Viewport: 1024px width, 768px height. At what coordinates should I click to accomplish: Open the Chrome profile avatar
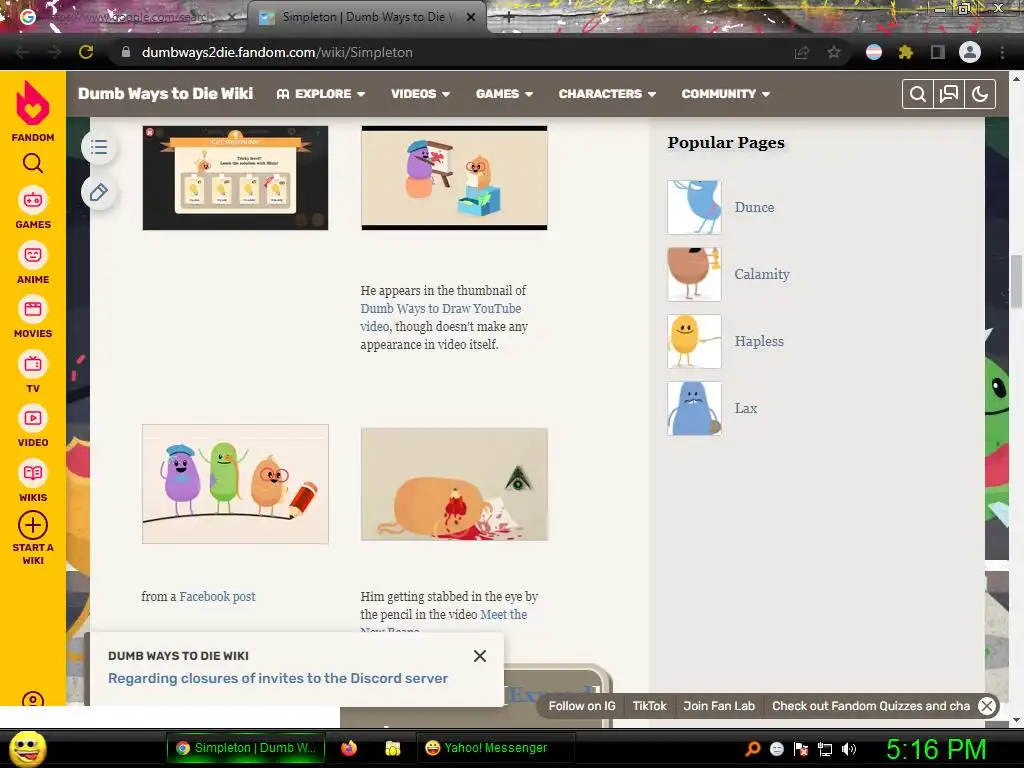click(x=970, y=52)
